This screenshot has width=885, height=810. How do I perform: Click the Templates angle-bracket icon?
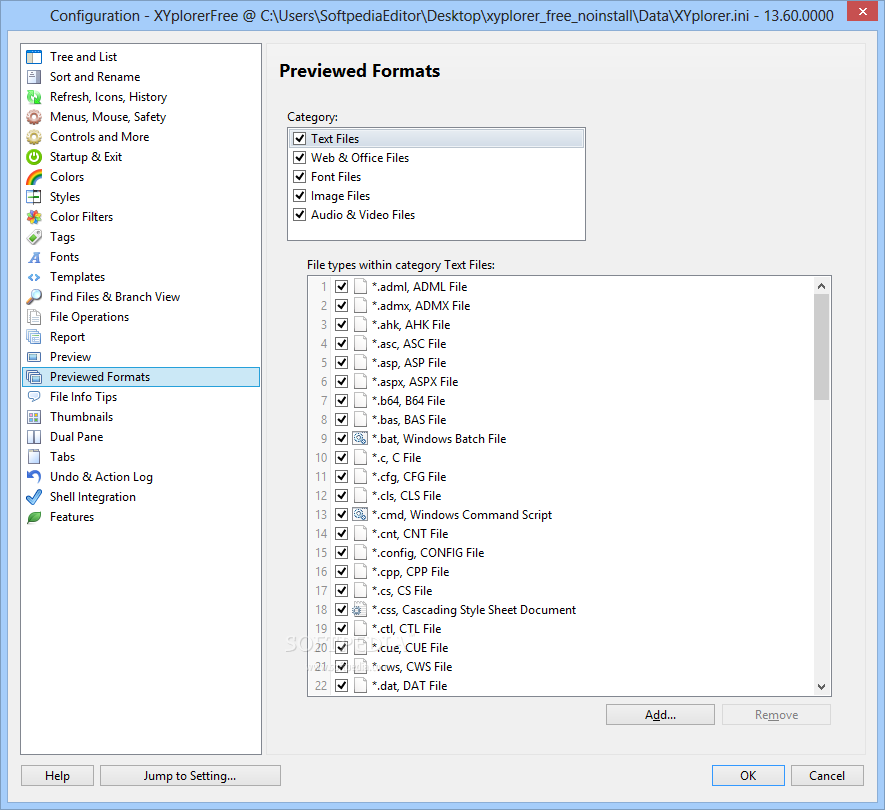point(34,277)
